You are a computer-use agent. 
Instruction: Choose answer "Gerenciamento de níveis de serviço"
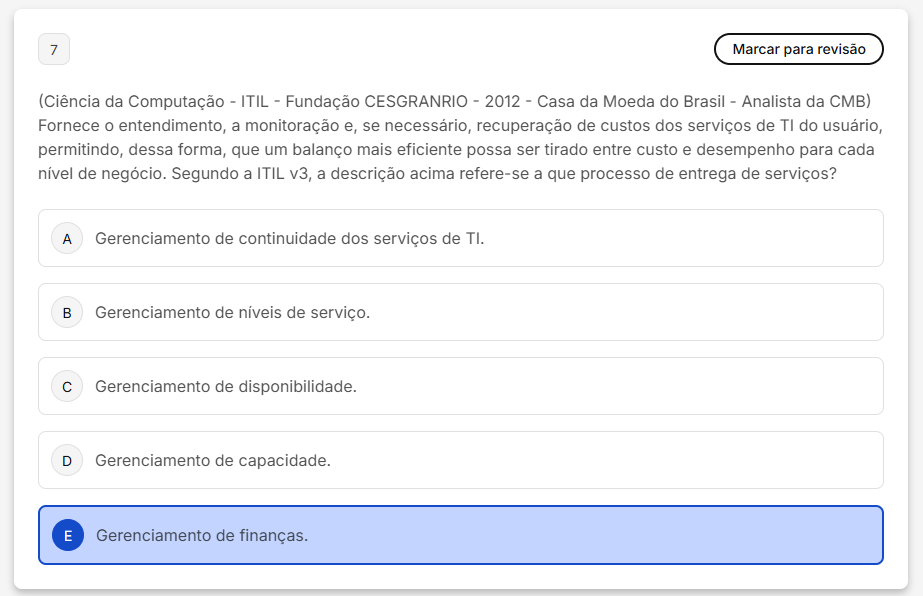point(232,312)
